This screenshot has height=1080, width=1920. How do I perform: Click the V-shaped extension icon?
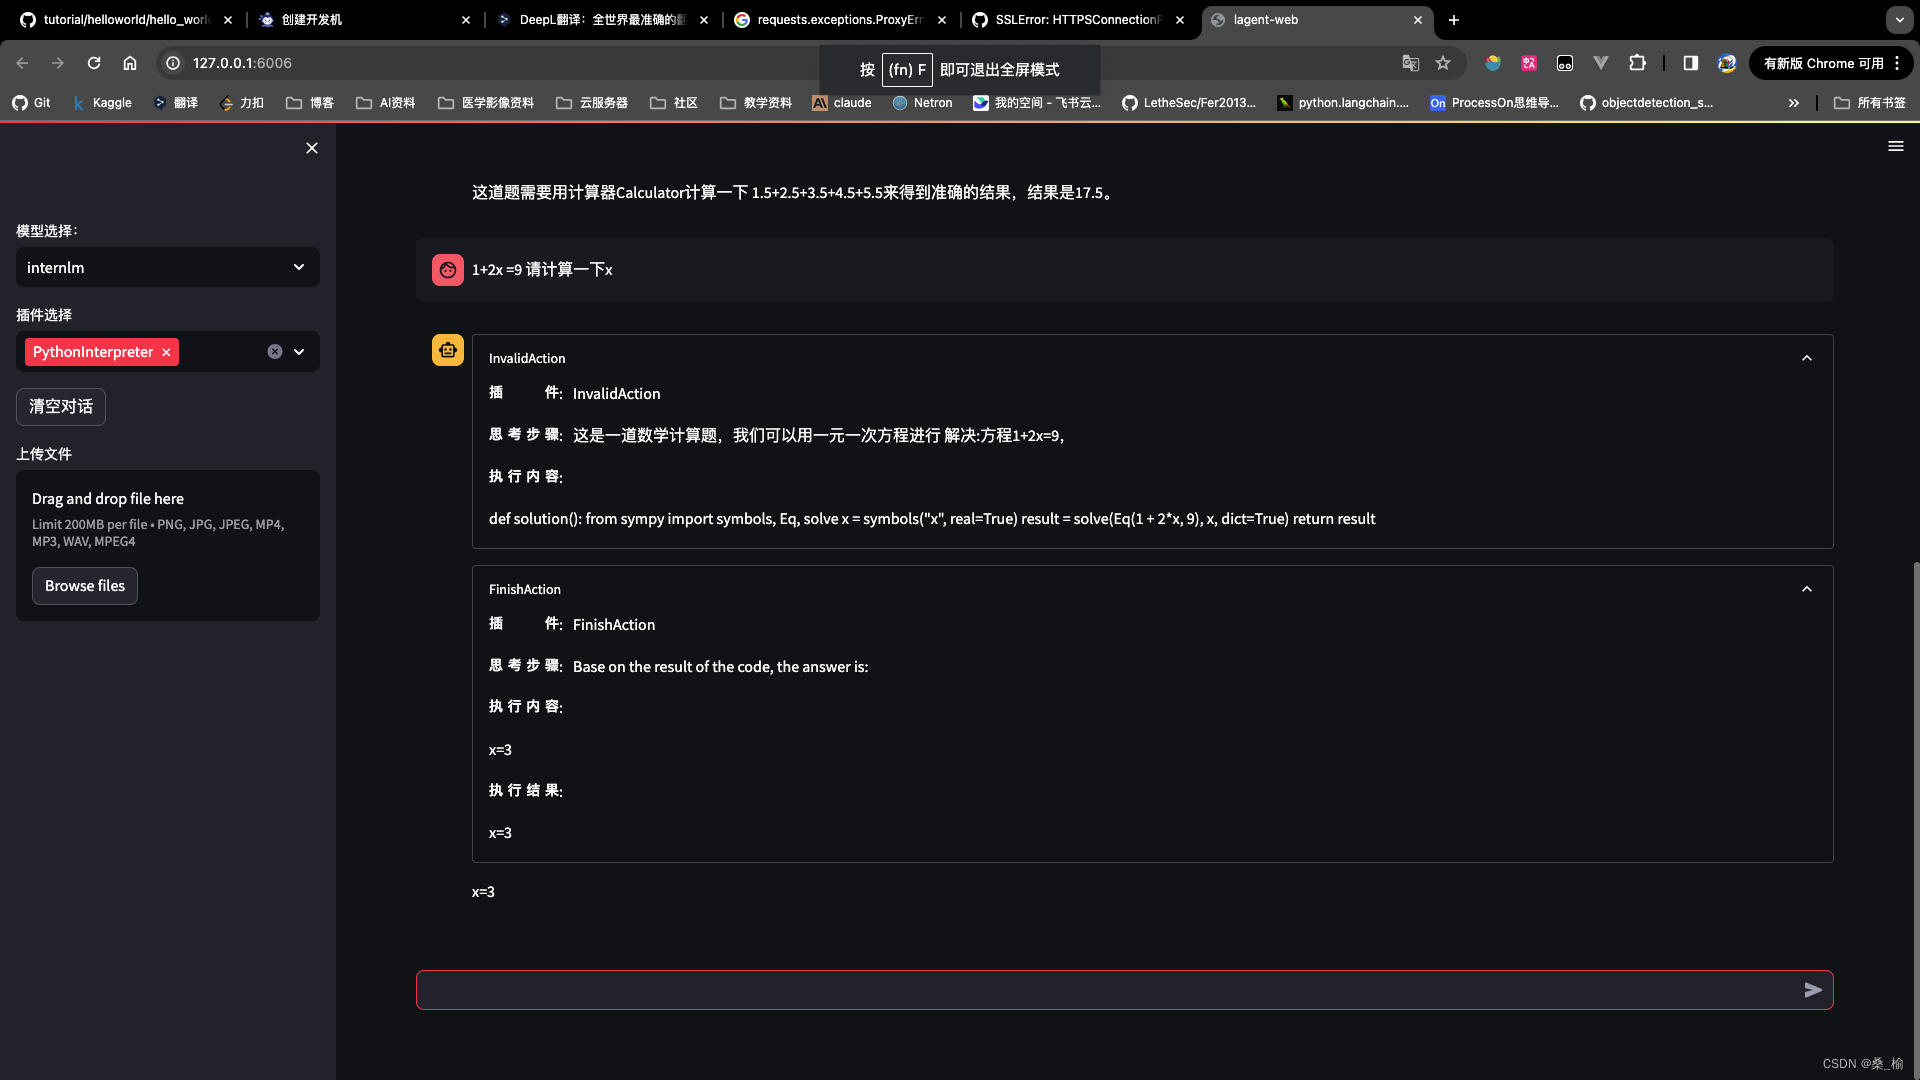(x=1601, y=63)
